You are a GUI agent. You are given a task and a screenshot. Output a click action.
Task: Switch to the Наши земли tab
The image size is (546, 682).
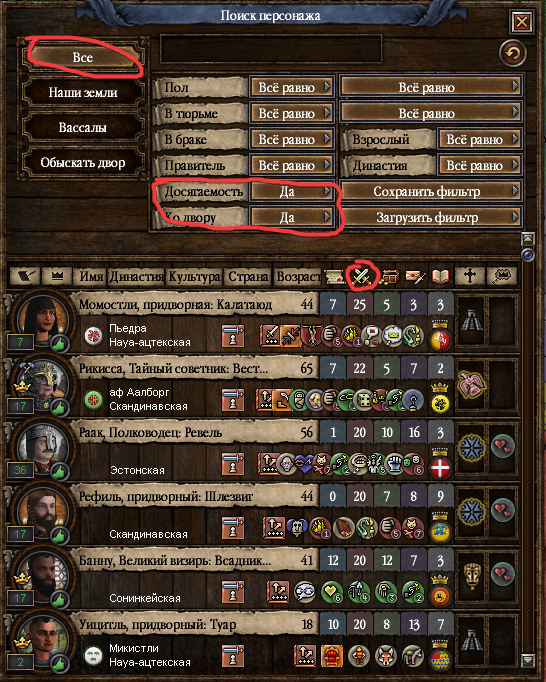tap(83, 93)
